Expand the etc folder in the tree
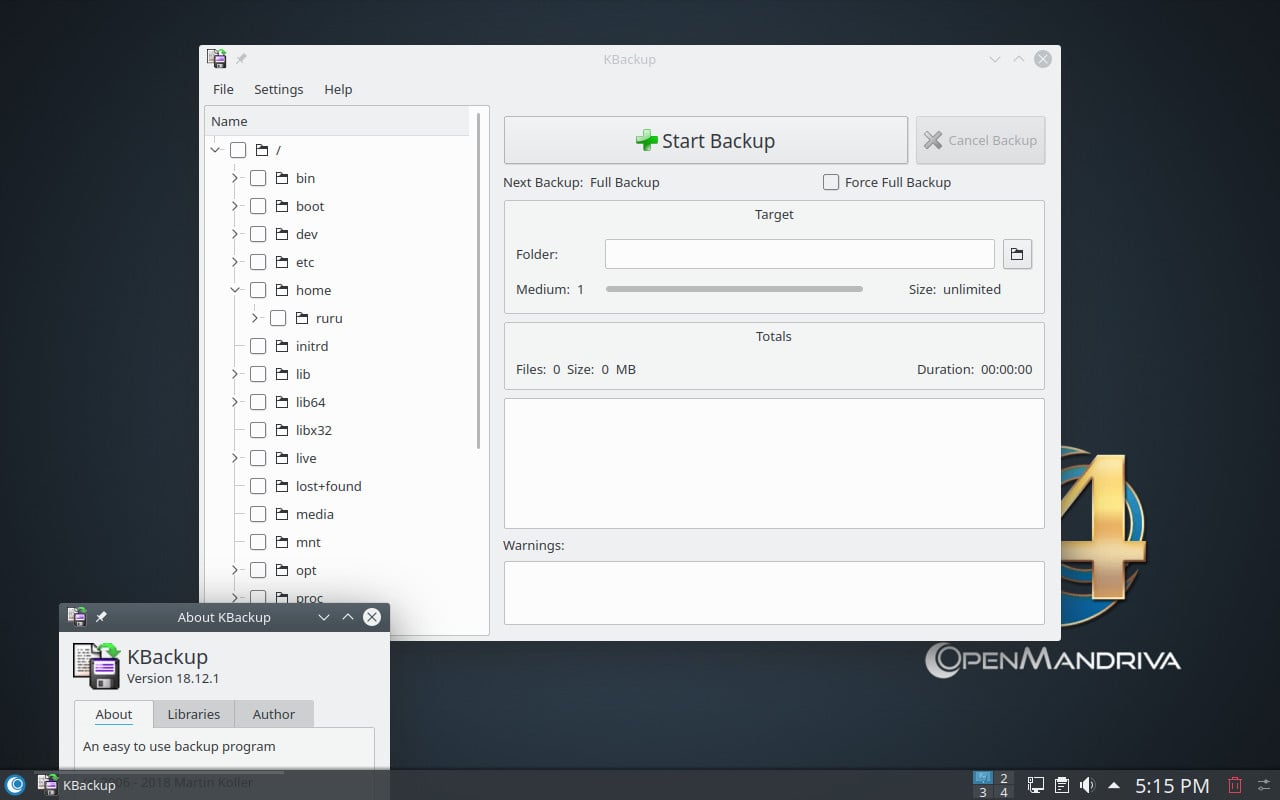1280x800 pixels. [234, 262]
